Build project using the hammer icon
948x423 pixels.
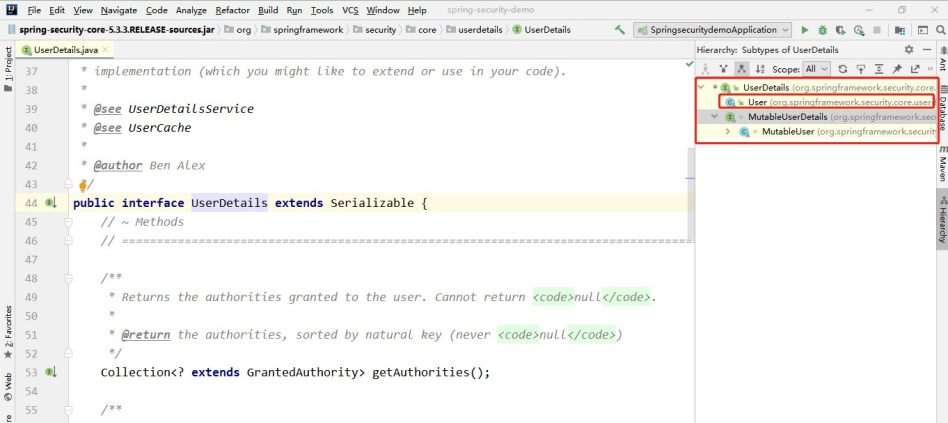621,30
